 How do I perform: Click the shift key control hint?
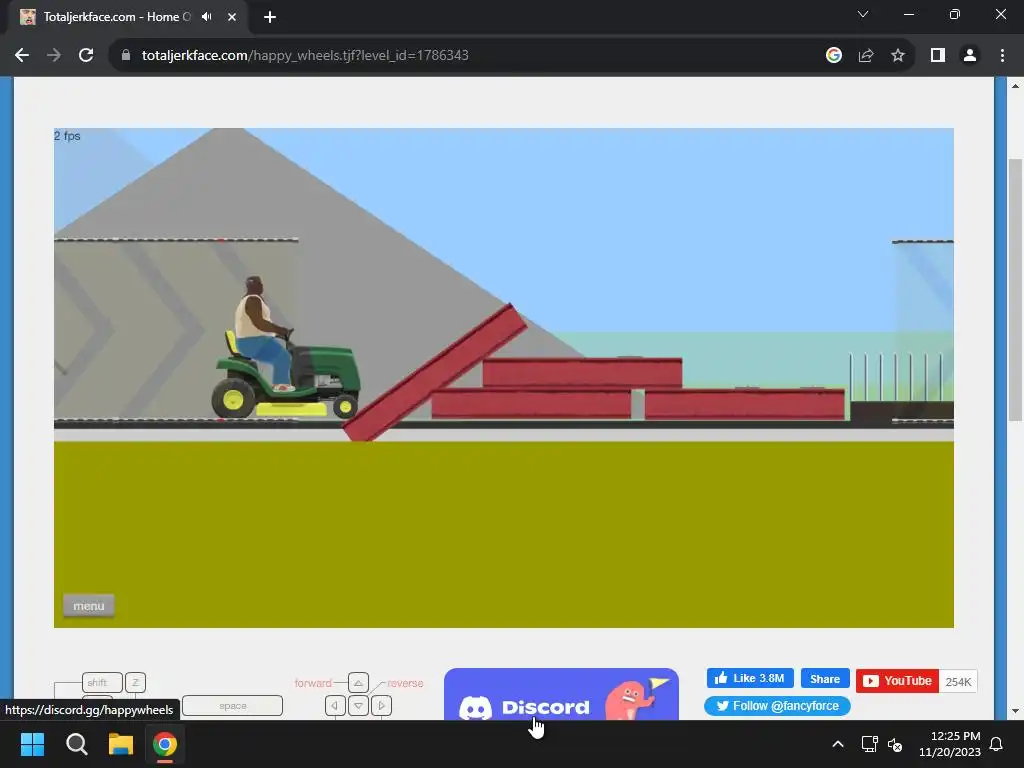pos(102,682)
